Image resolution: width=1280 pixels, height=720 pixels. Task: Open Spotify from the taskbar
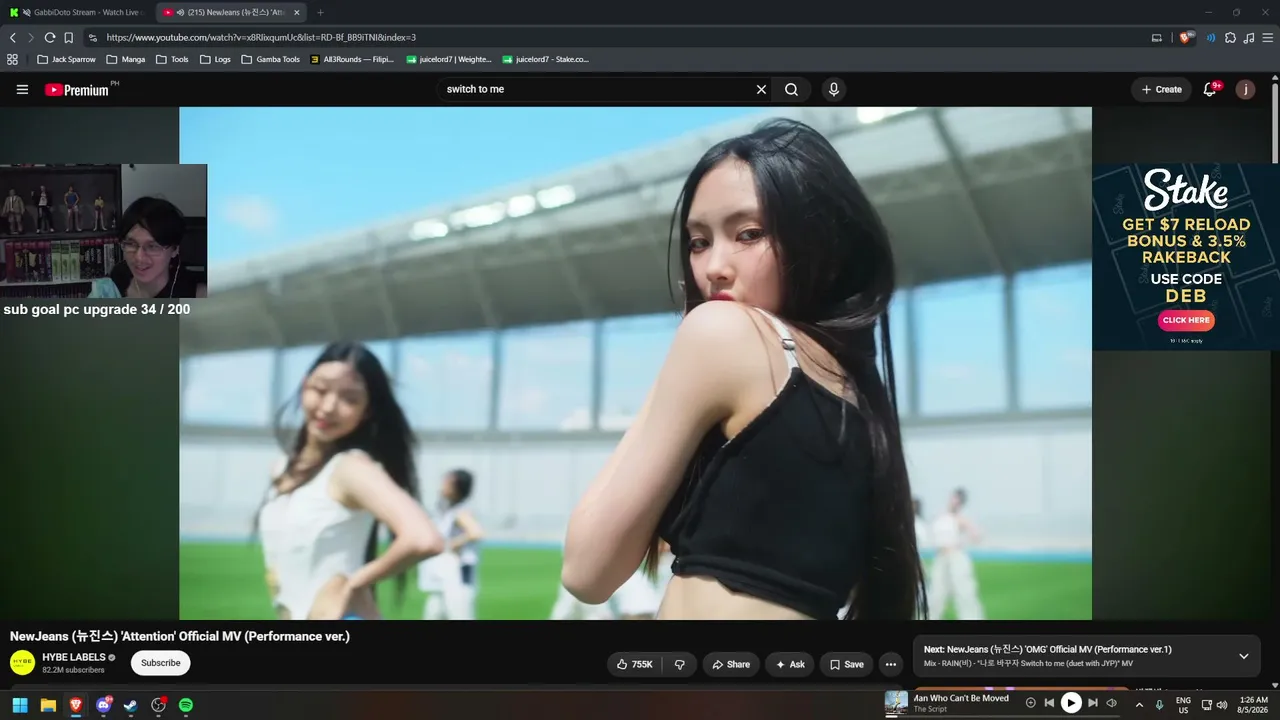coord(186,705)
